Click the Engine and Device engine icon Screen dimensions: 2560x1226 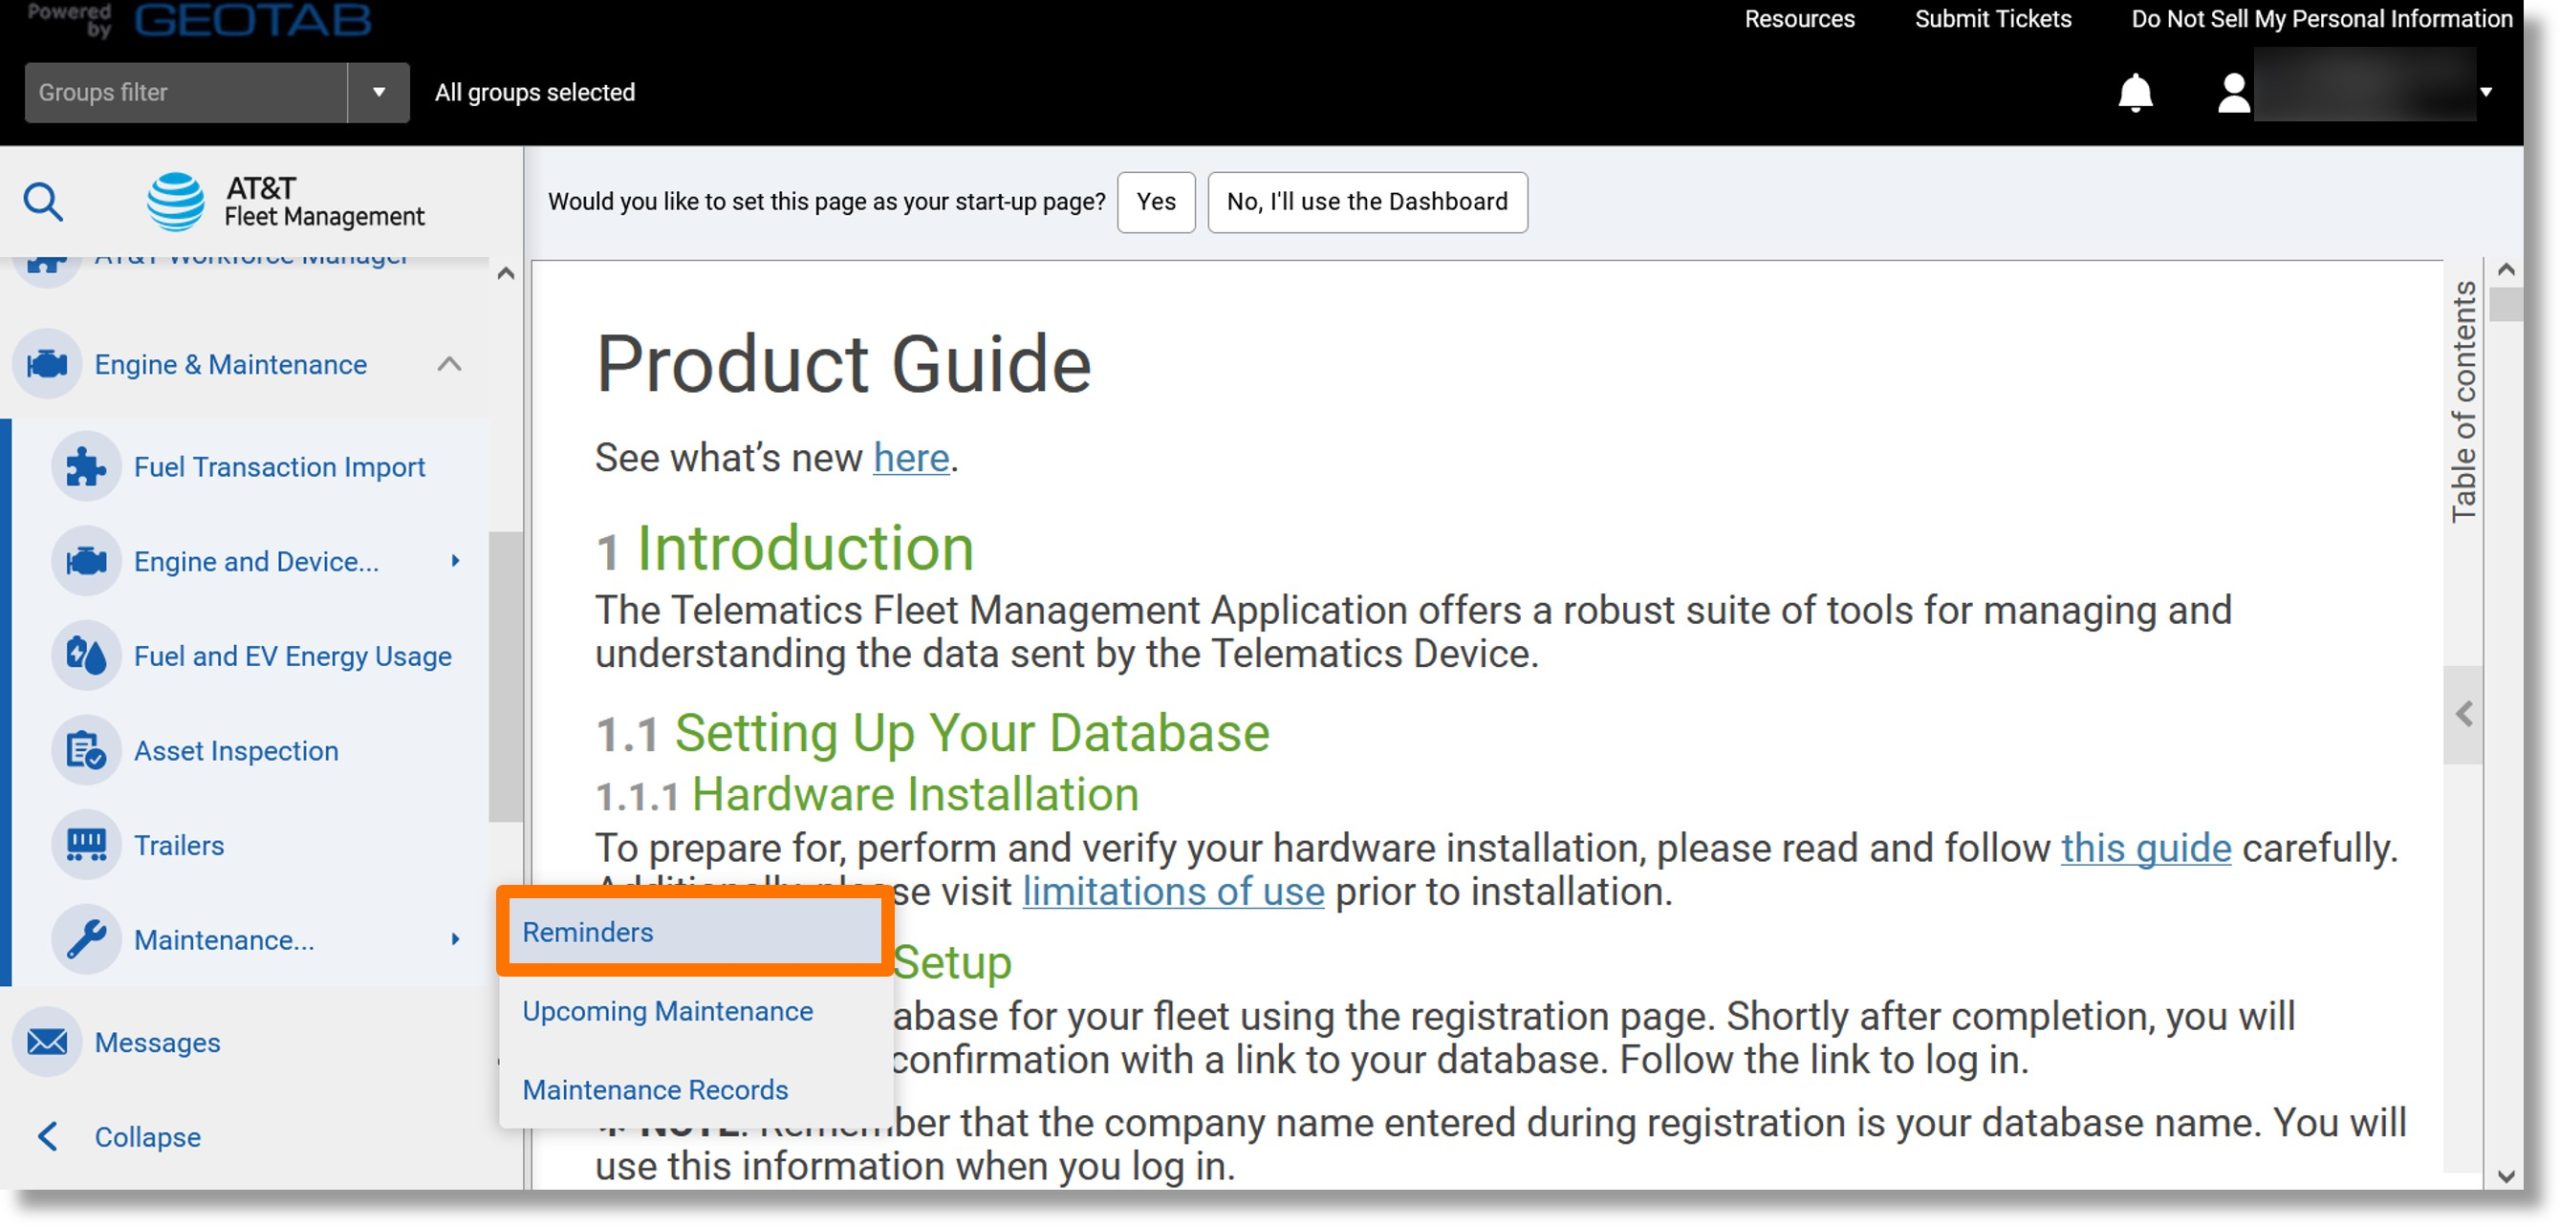coord(86,561)
